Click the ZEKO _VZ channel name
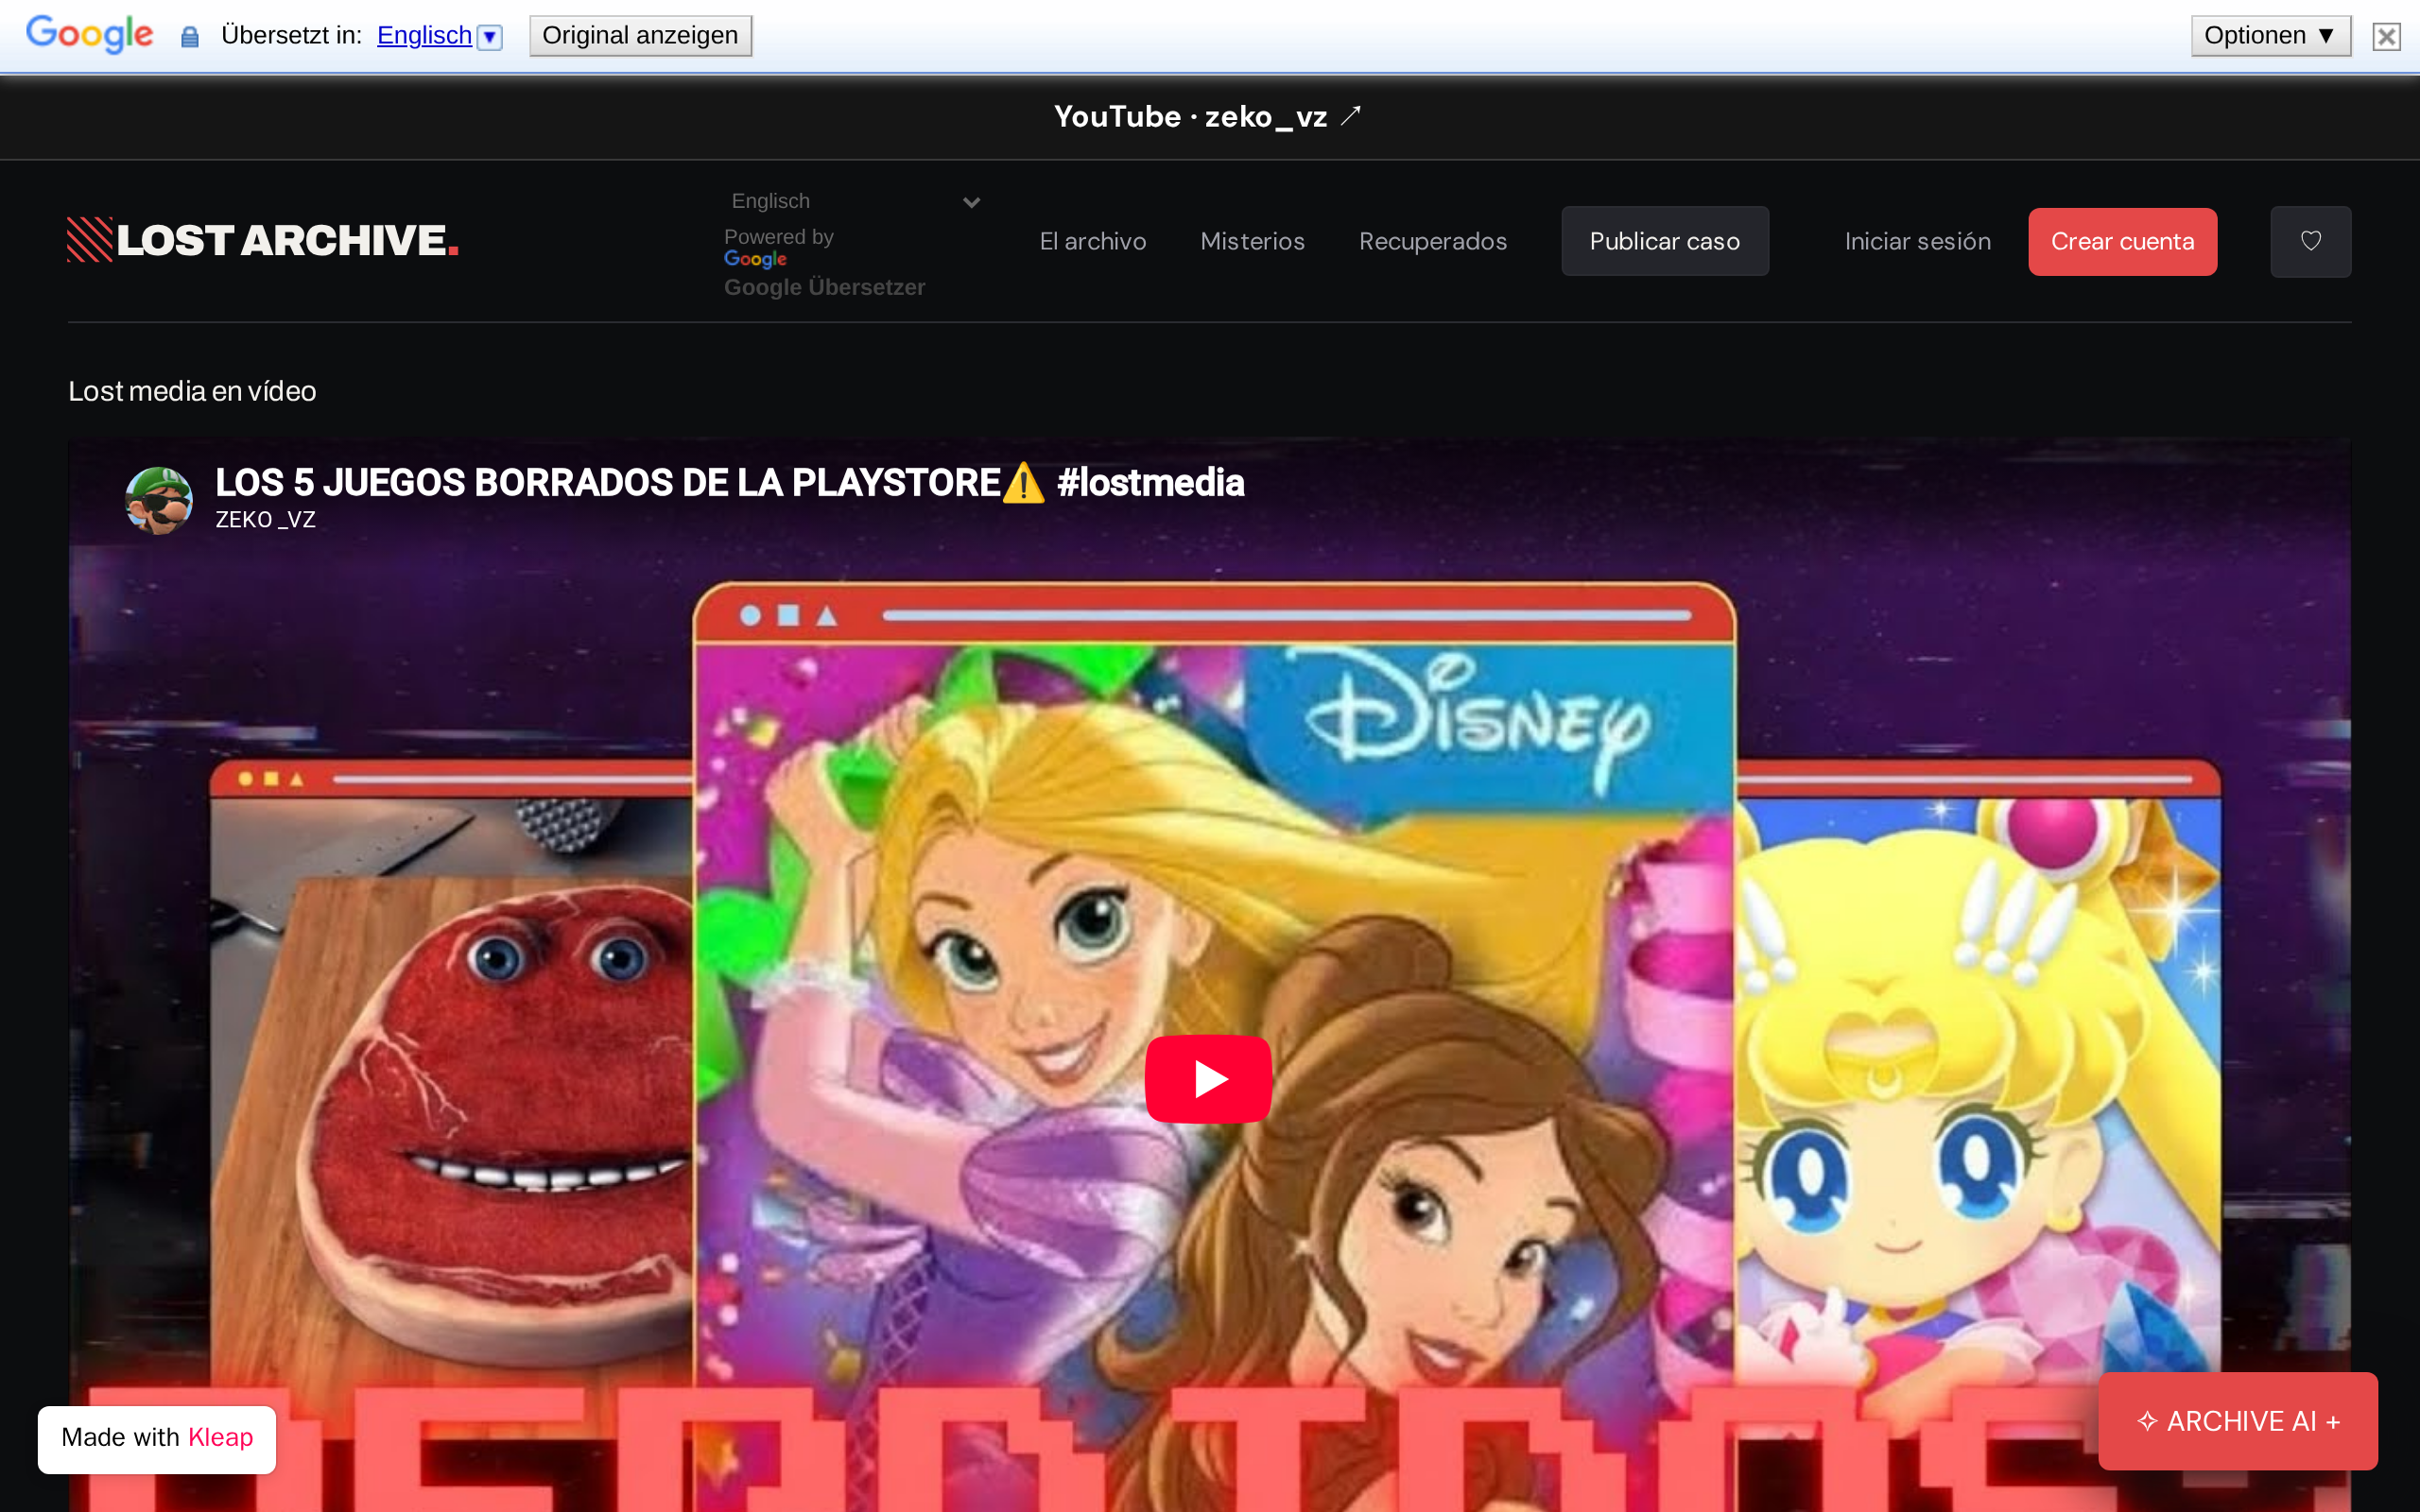 (x=265, y=520)
